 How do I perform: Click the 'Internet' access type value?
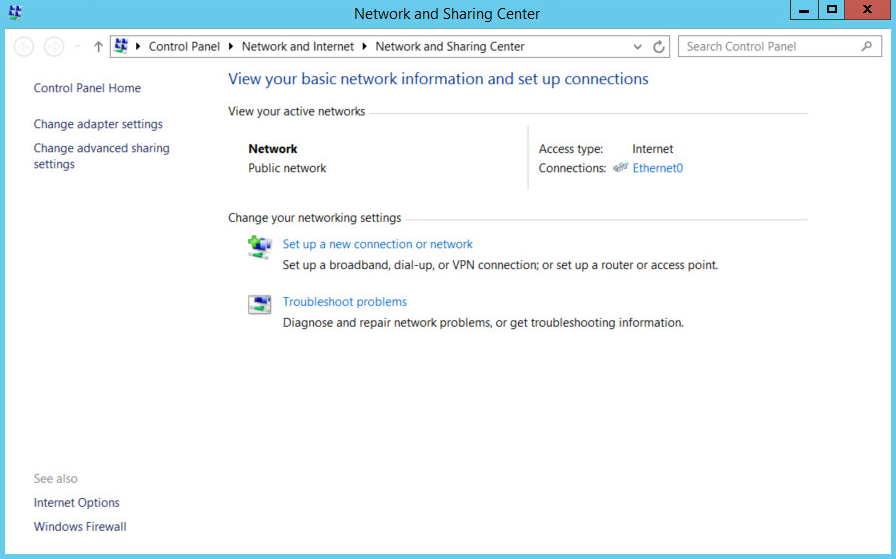(x=653, y=149)
